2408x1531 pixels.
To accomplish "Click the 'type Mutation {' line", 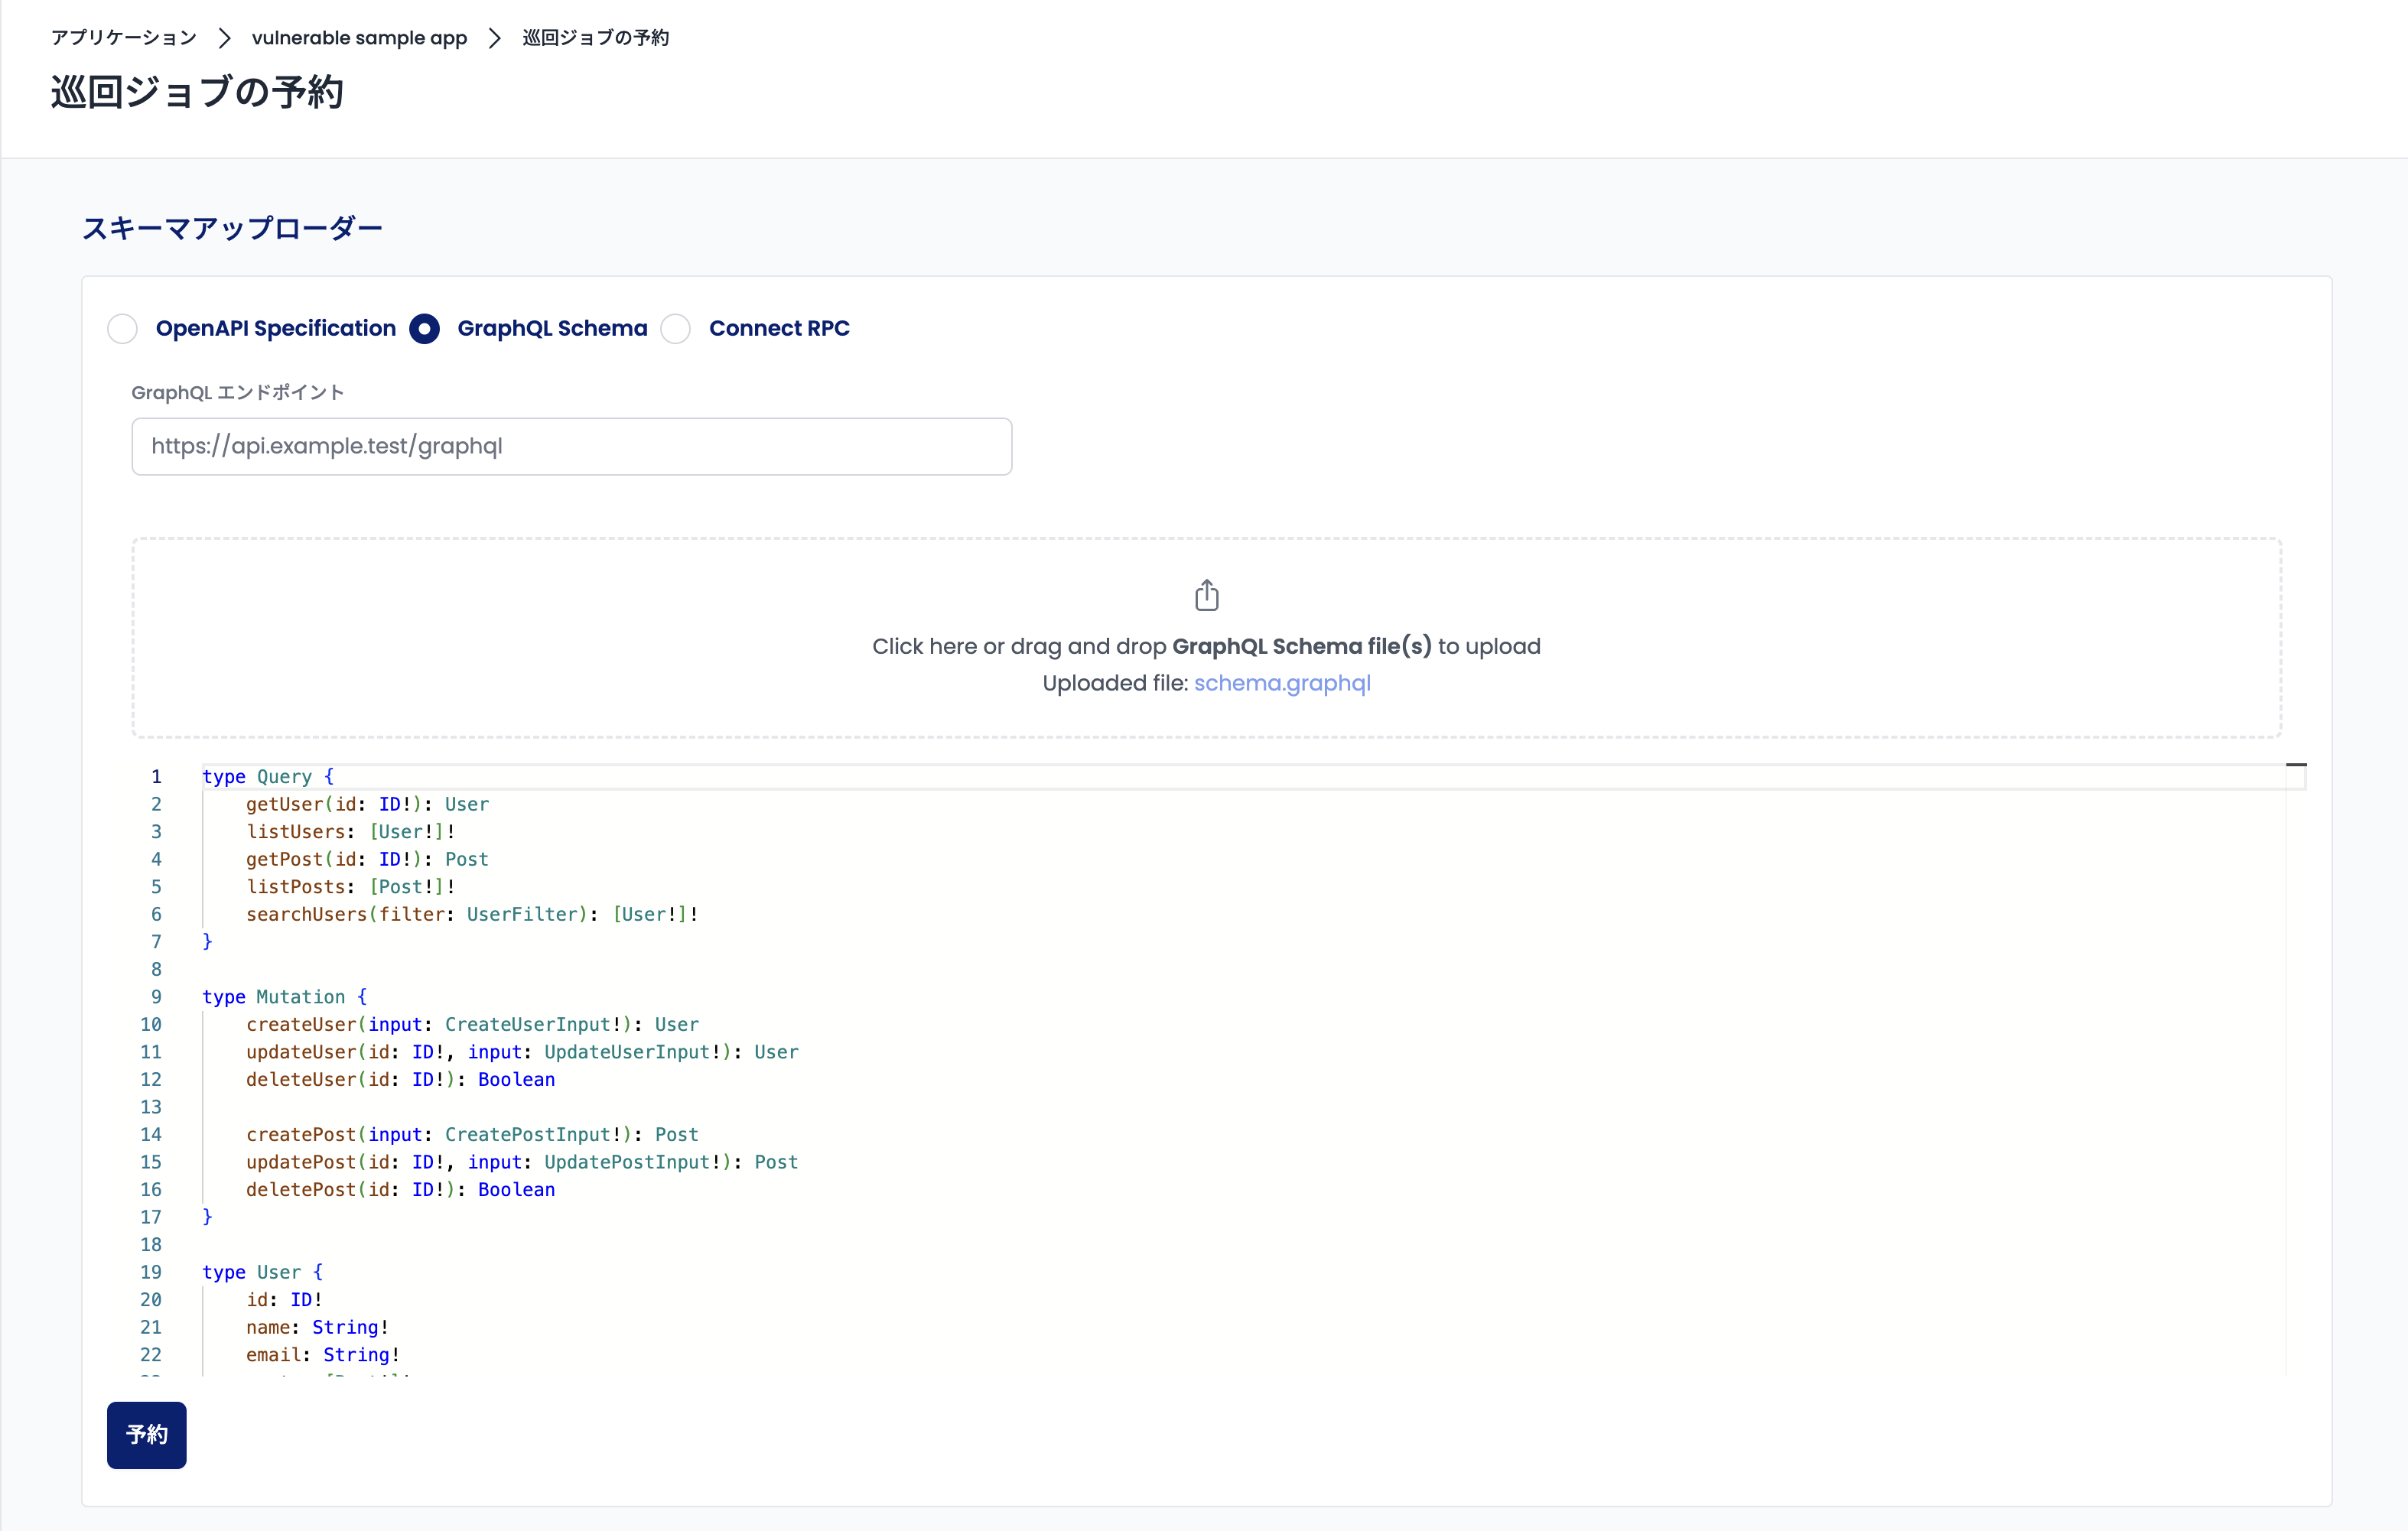I will pyautogui.click(x=285, y=997).
